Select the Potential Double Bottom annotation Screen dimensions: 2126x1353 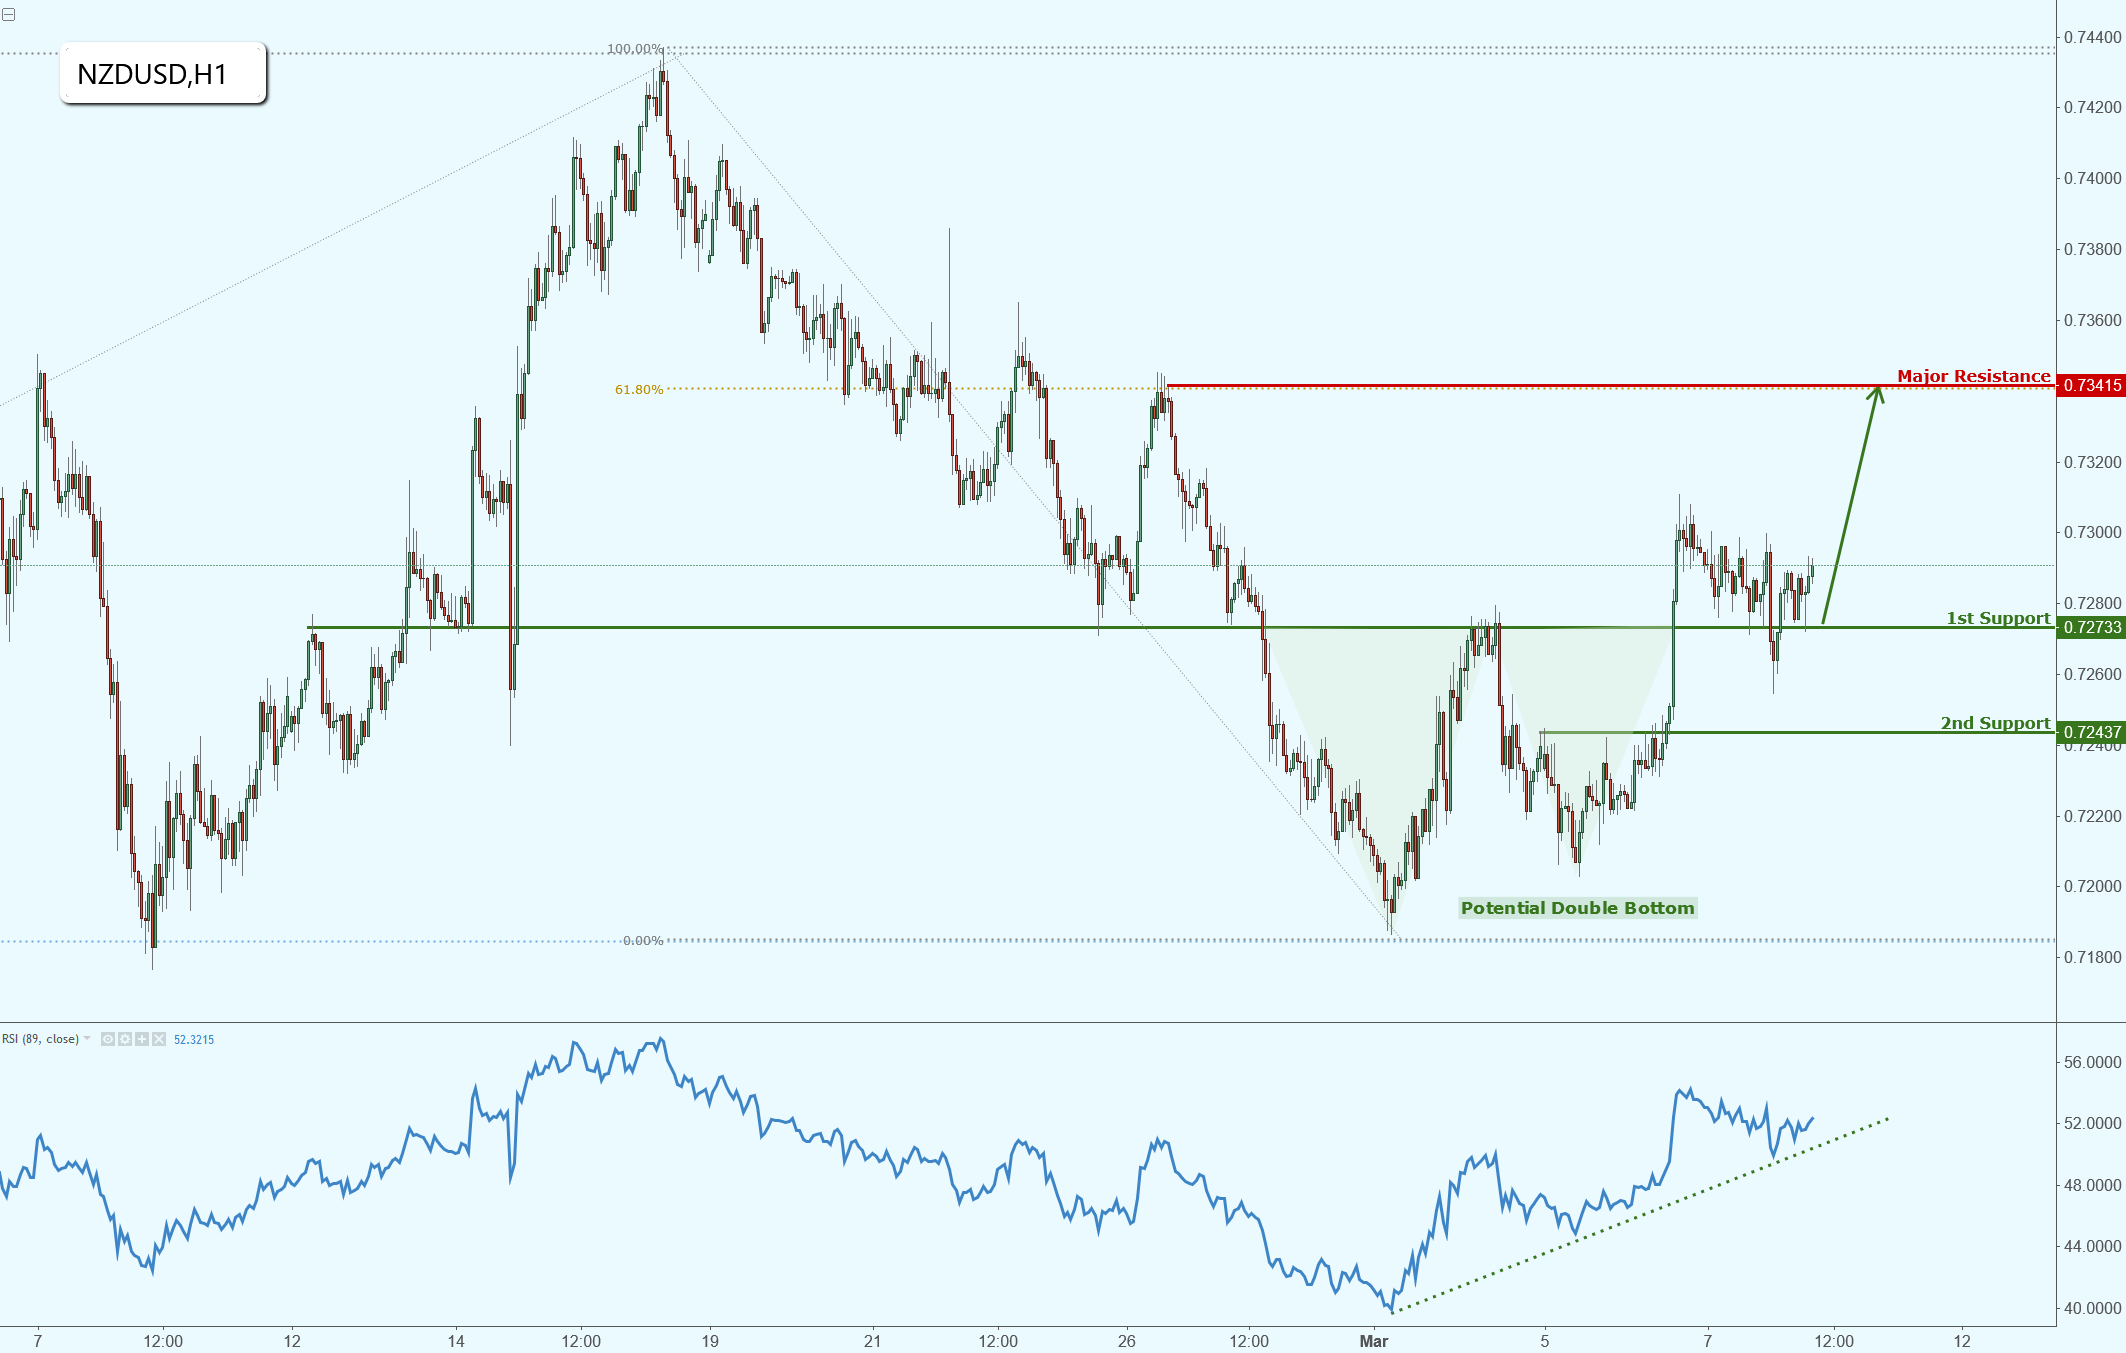[1577, 908]
